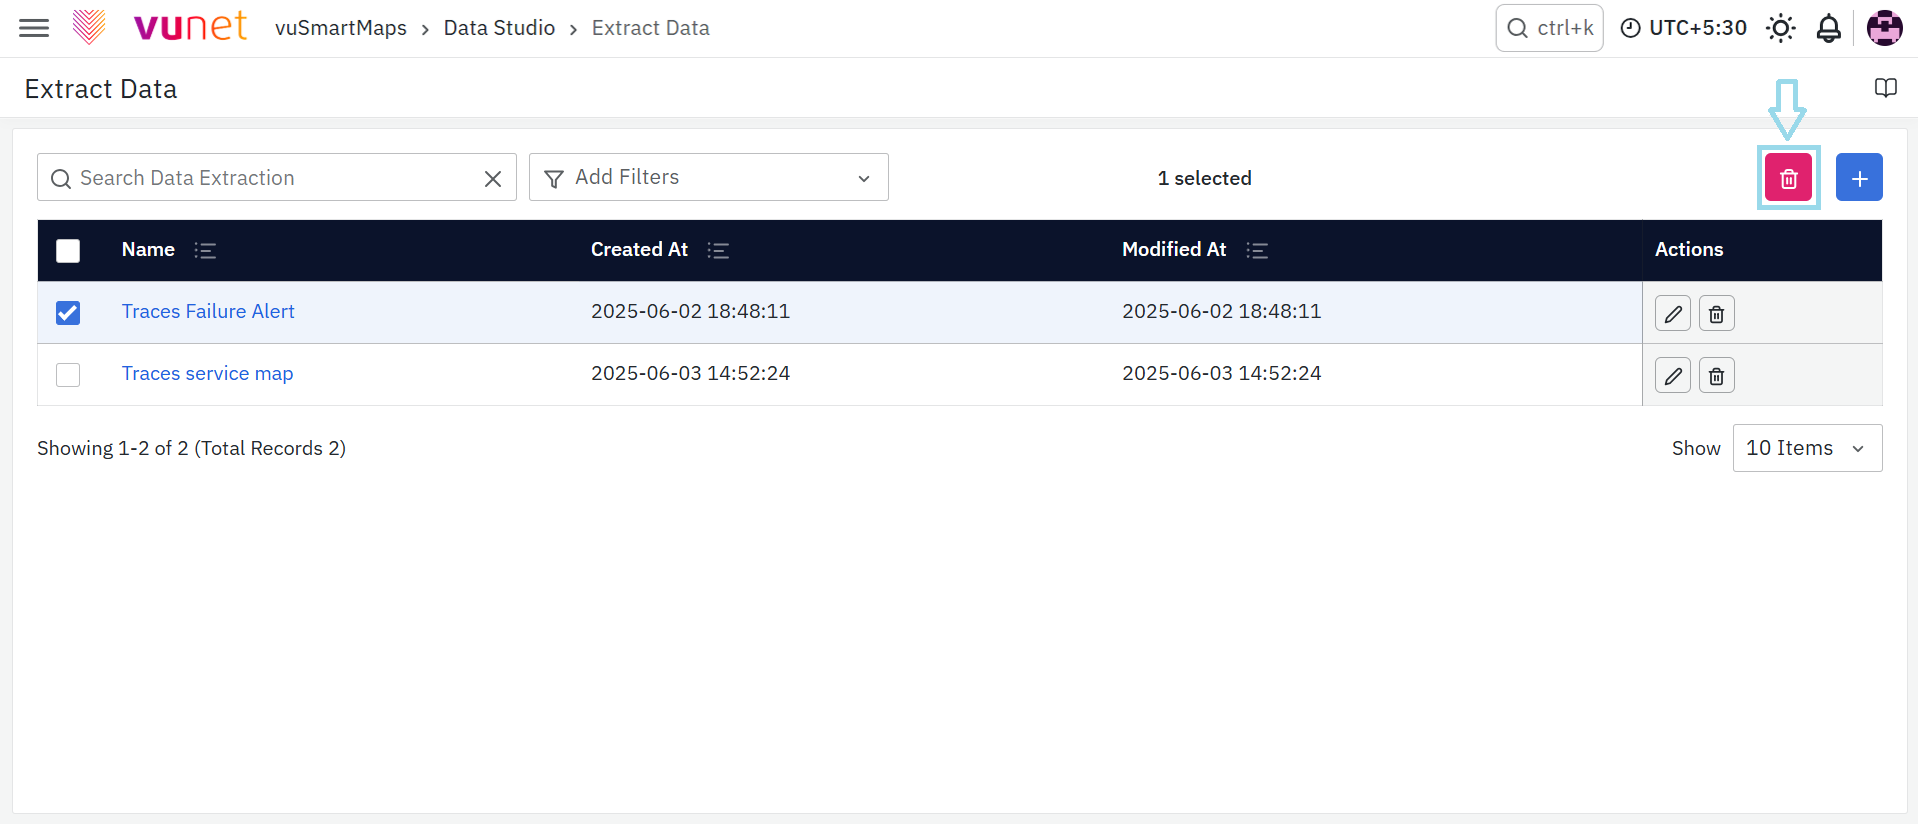Open the UTC+5:30 timezone selector
This screenshot has width=1918, height=824.
click(x=1683, y=28)
